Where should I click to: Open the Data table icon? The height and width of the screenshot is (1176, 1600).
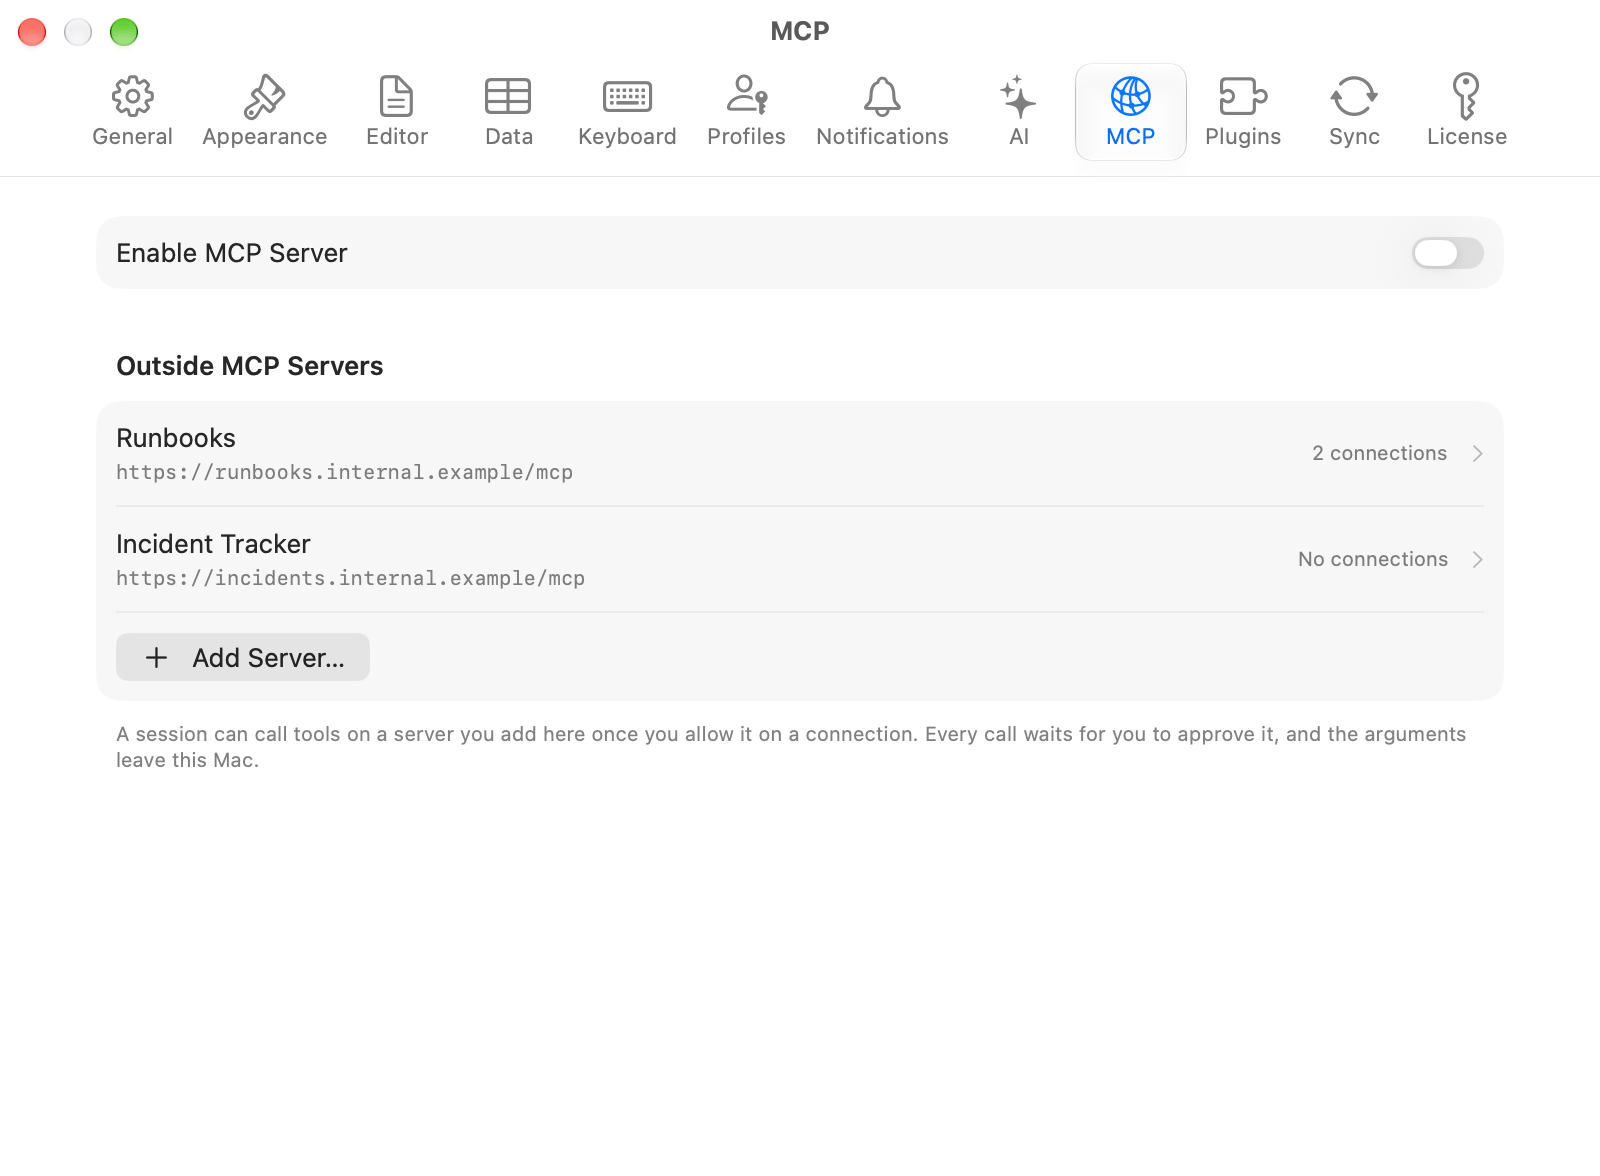click(x=508, y=97)
